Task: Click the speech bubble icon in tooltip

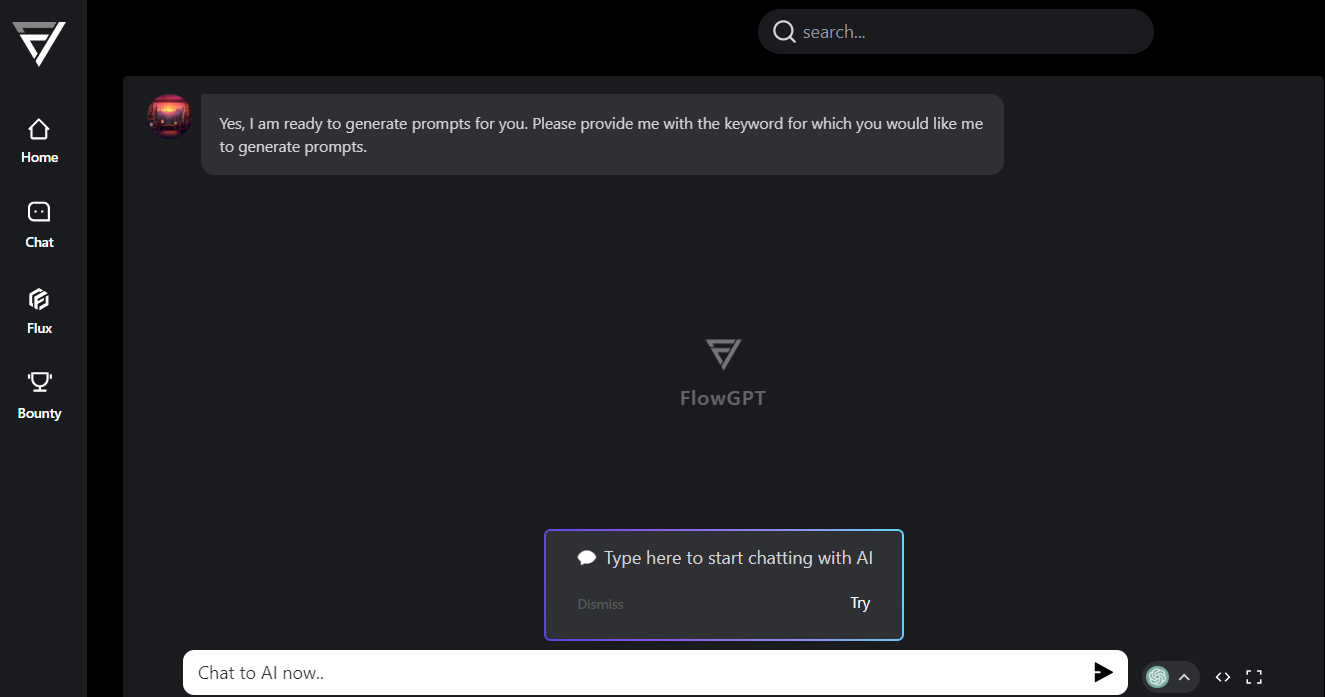Action: click(x=587, y=558)
